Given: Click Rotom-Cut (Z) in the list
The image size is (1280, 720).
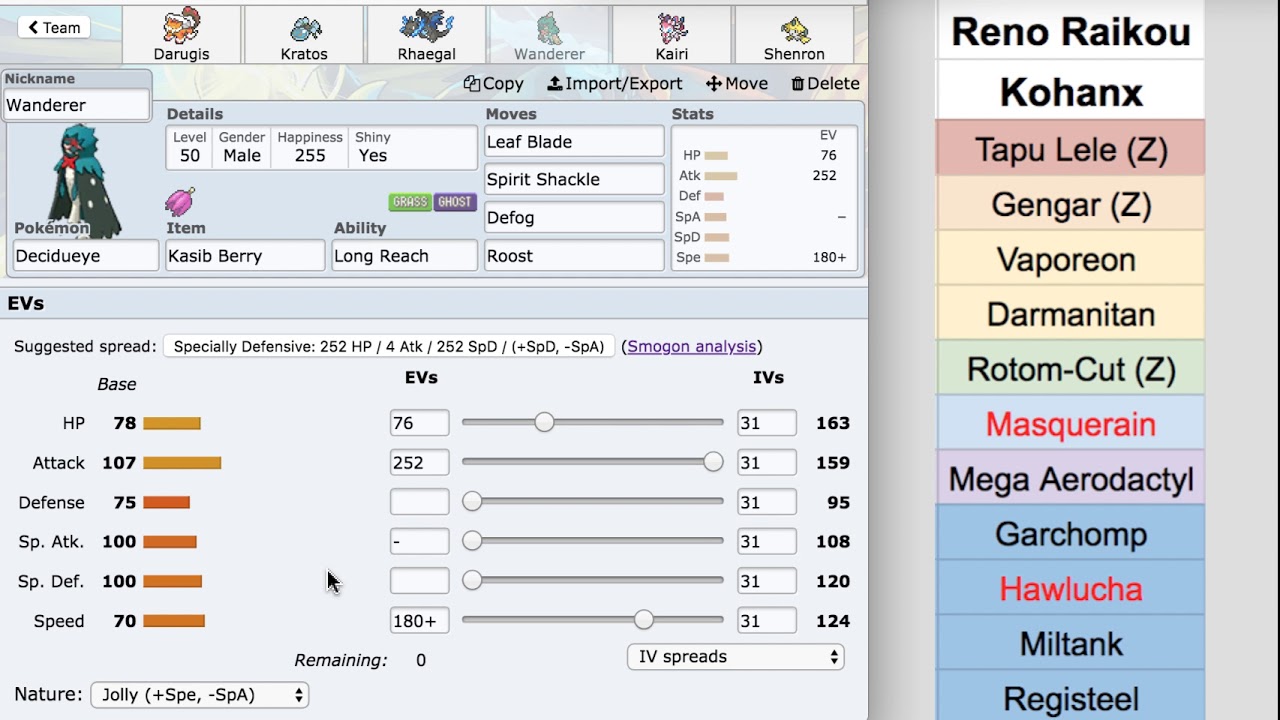Looking at the screenshot, I should pos(1070,369).
